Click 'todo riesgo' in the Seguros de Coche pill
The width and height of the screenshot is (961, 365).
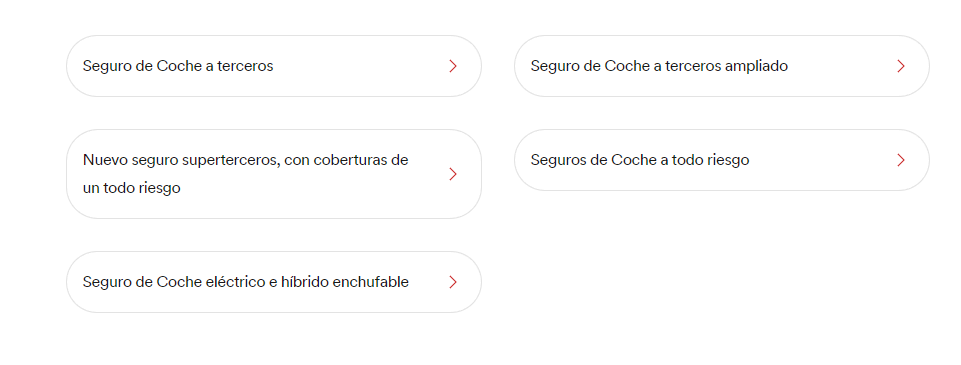tap(710, 160)
